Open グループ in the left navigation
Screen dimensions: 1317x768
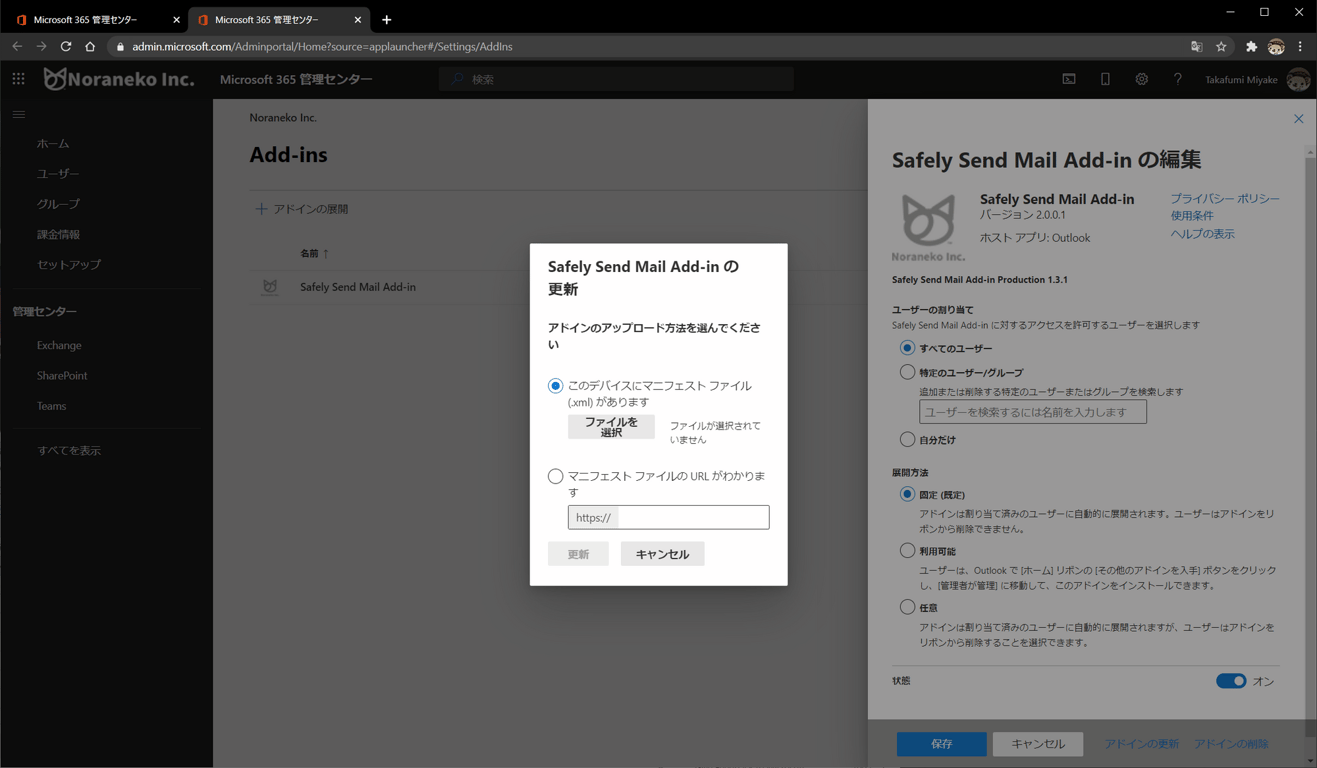58,204
